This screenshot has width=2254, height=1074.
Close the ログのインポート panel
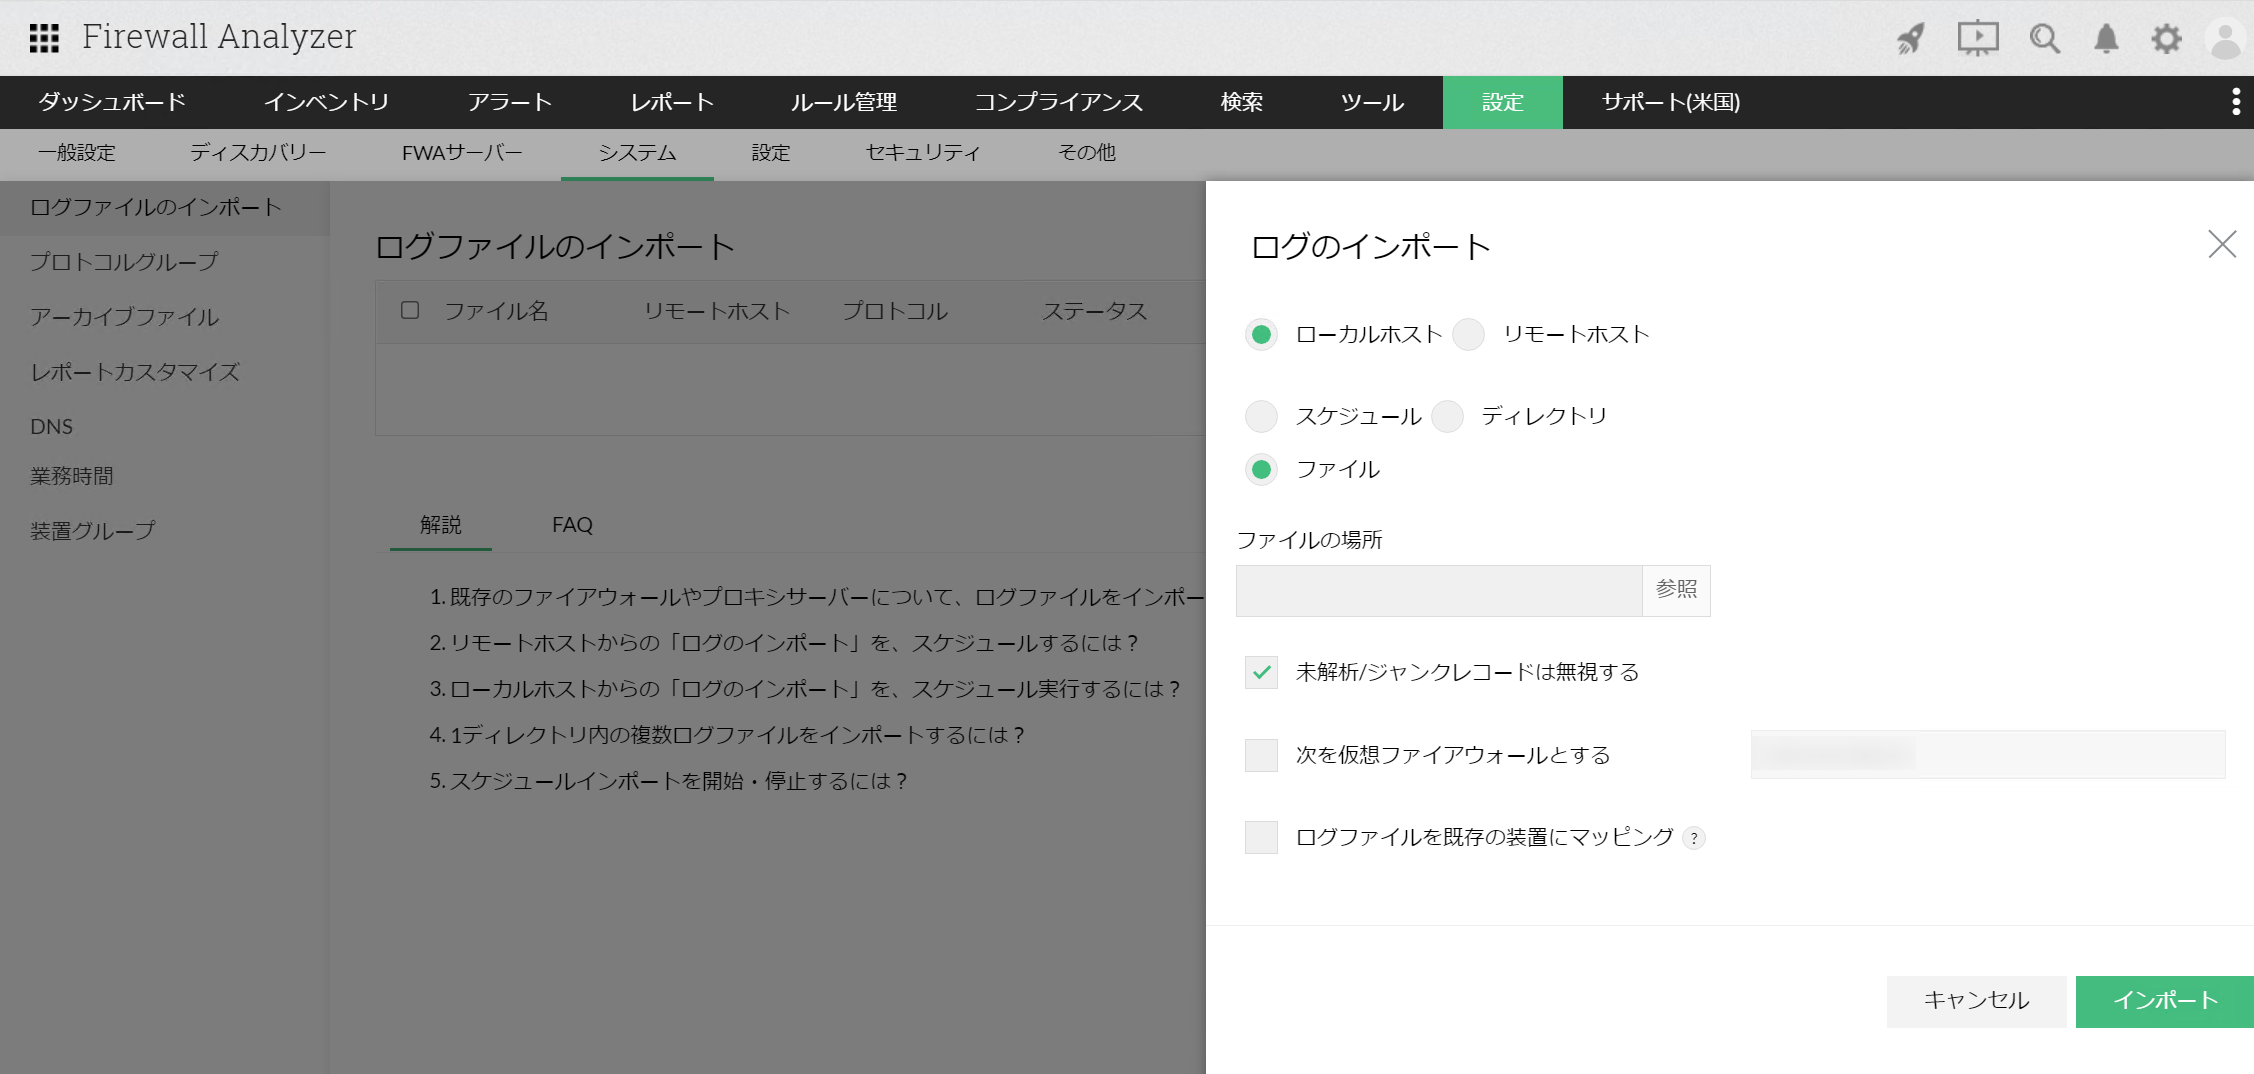(x=2221, y=244)
